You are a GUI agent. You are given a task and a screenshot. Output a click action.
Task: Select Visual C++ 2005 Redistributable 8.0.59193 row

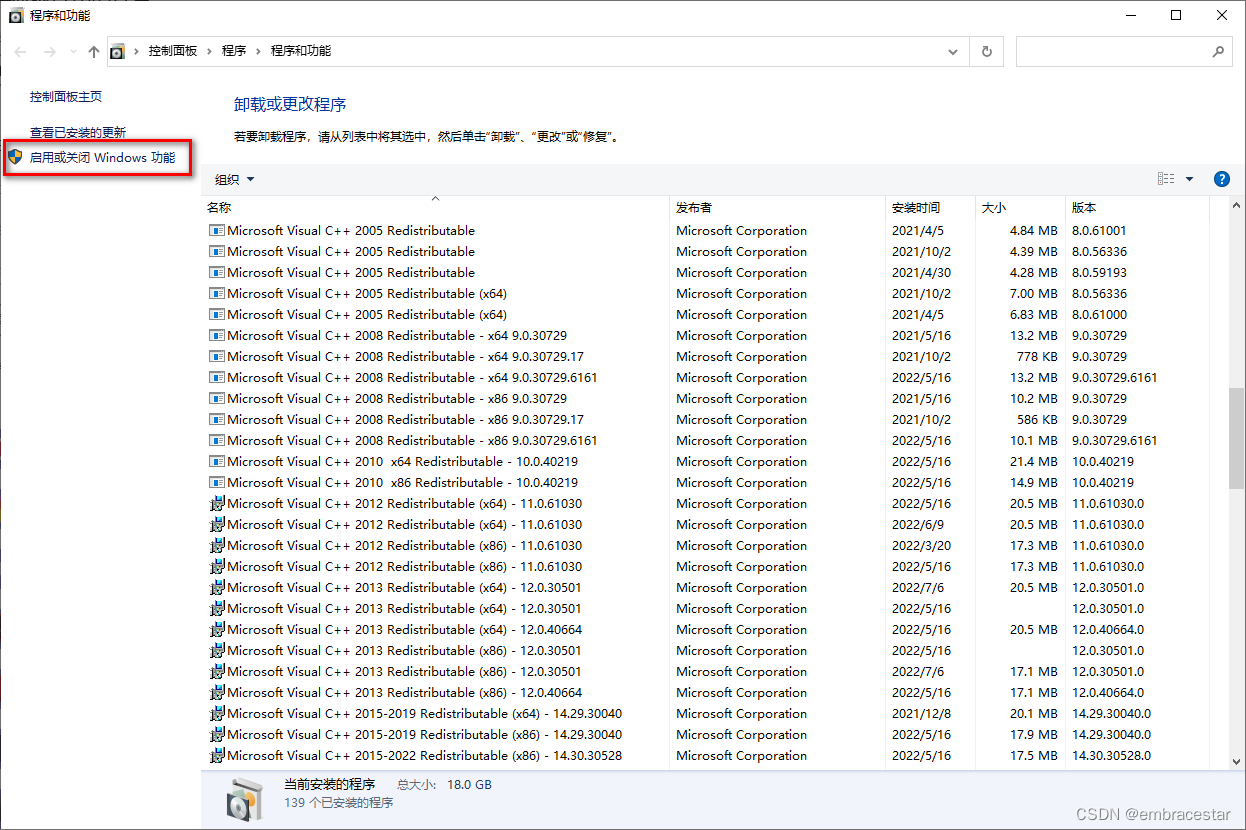coord(705,272)
